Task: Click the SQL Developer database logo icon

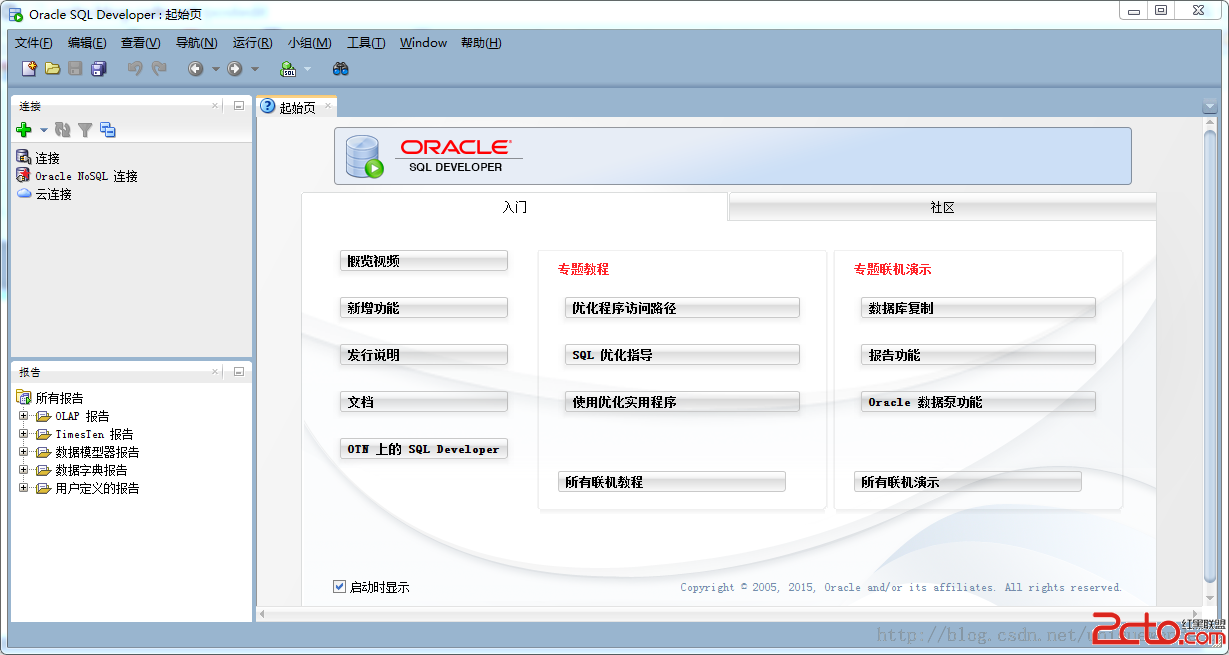Action: click(x=364, y=157)
